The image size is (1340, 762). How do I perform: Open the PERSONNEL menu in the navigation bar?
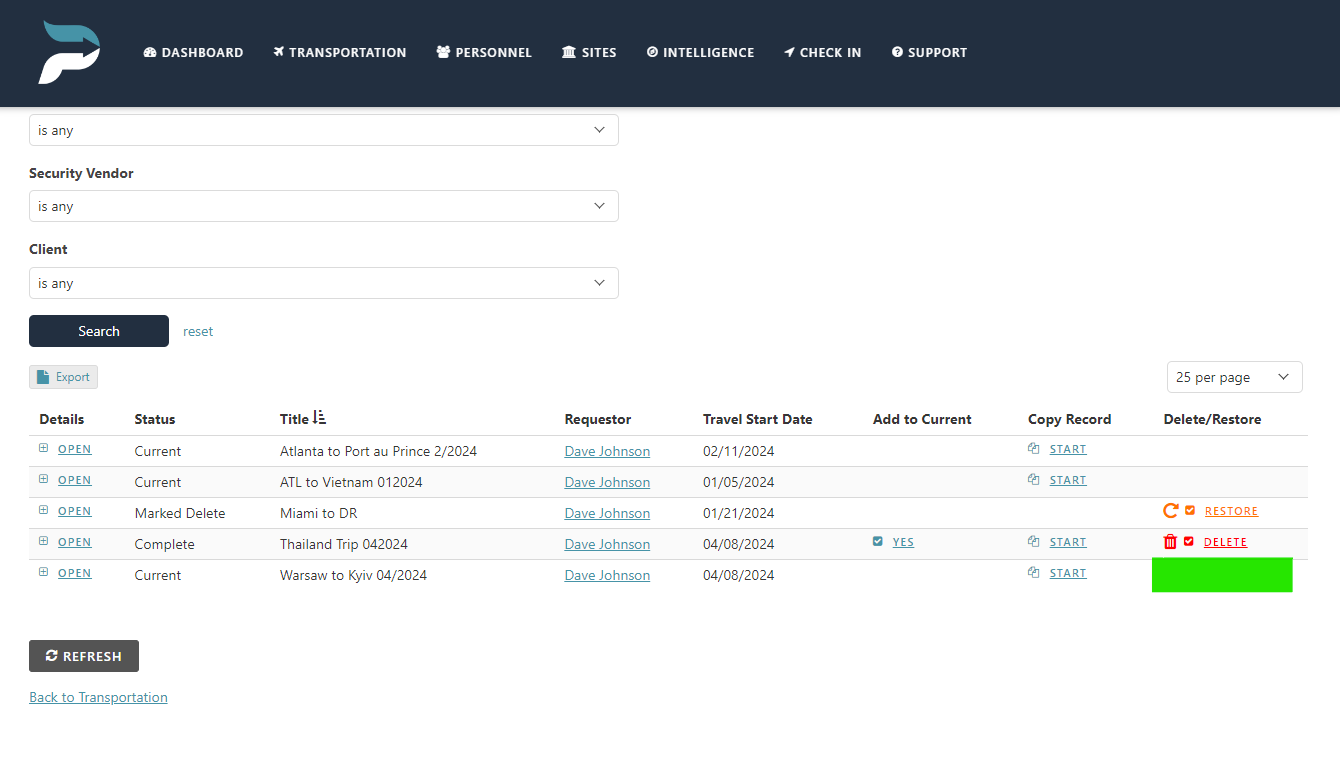(x=484, y=52)
